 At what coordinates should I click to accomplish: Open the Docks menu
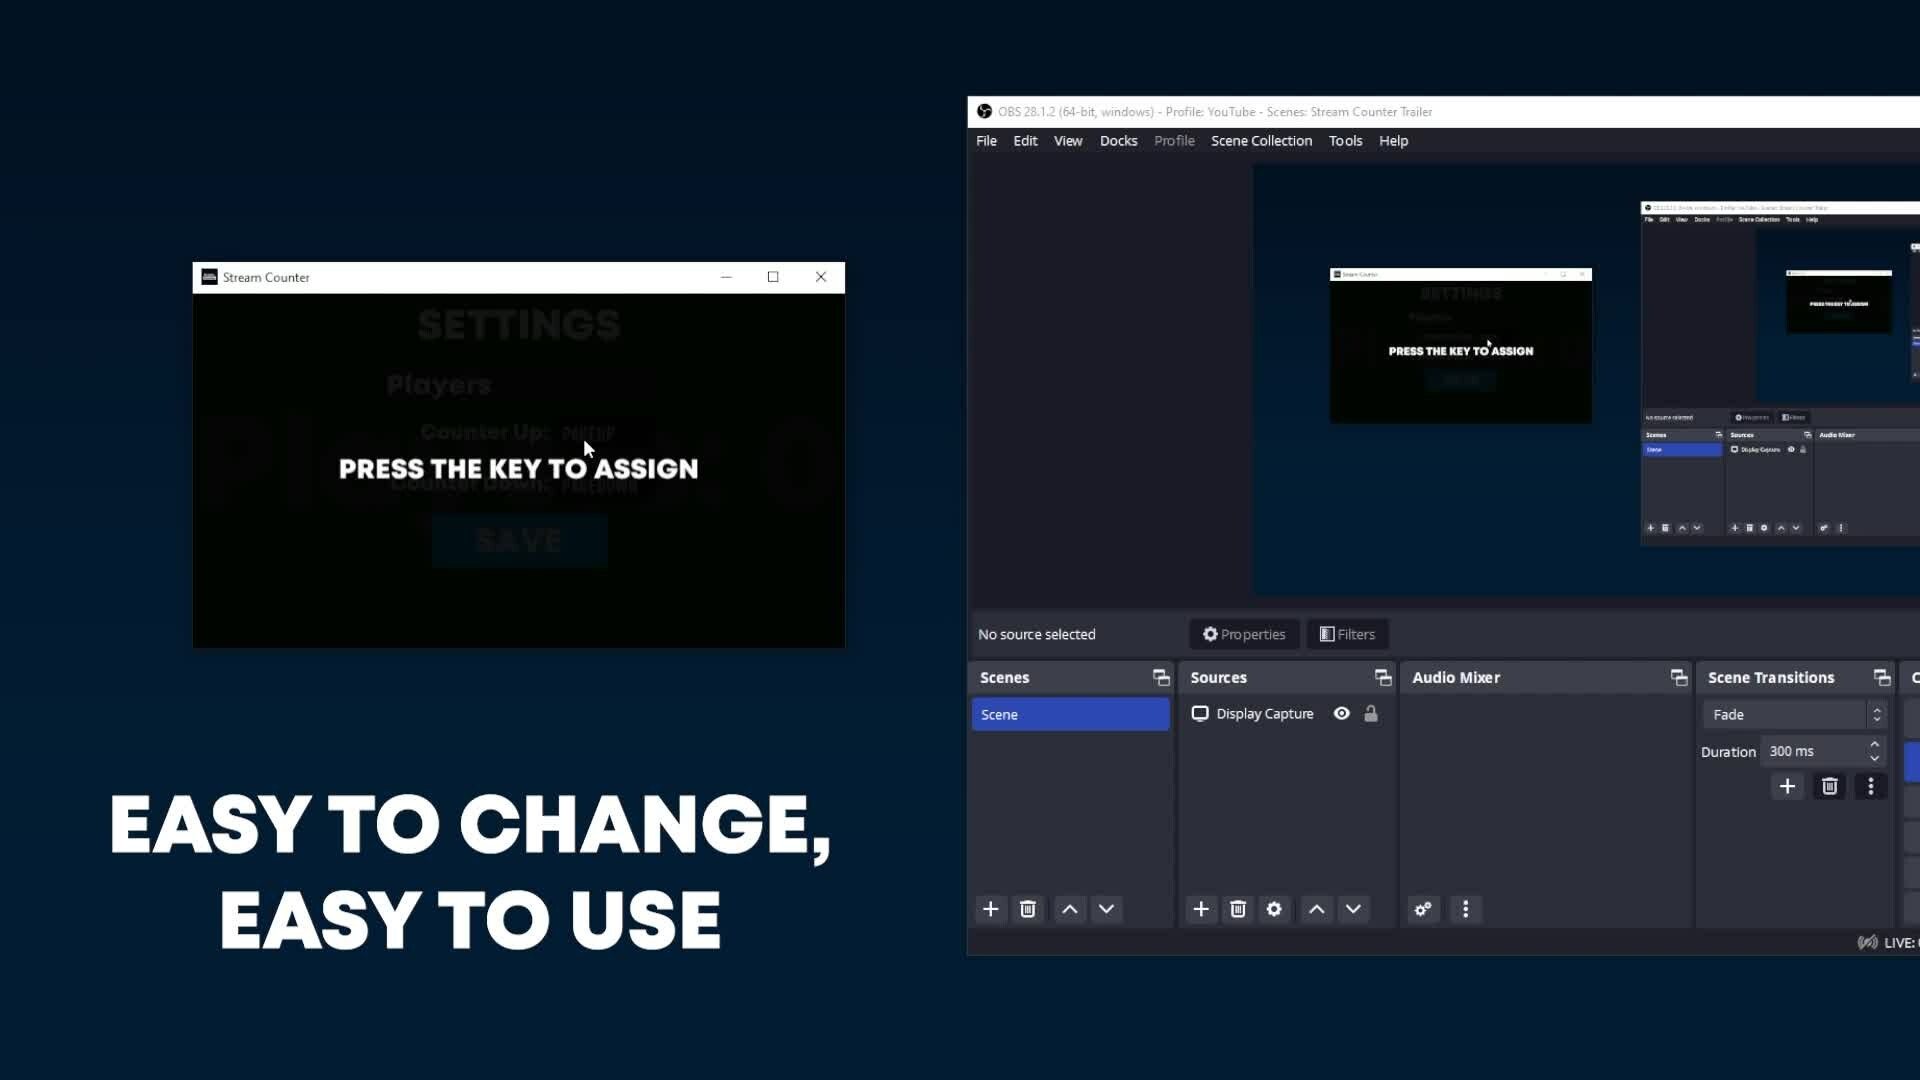[1118, 141]
